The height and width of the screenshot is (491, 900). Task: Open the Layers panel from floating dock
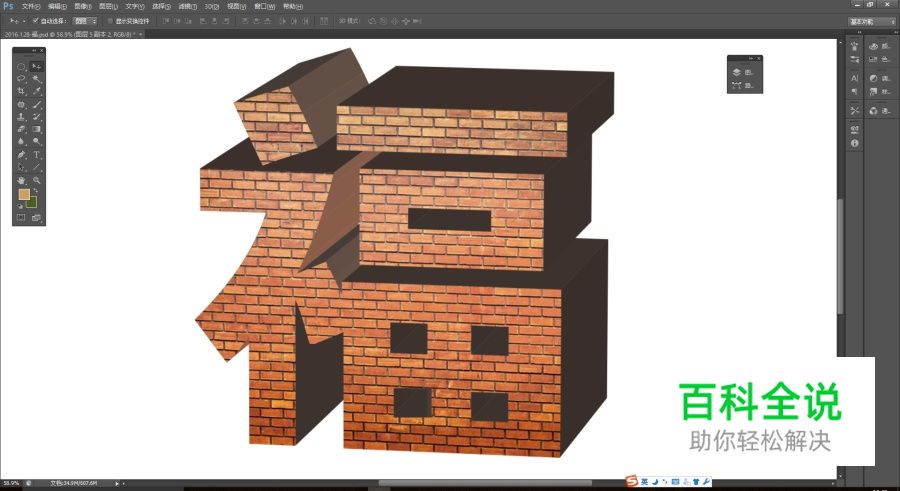736,72
